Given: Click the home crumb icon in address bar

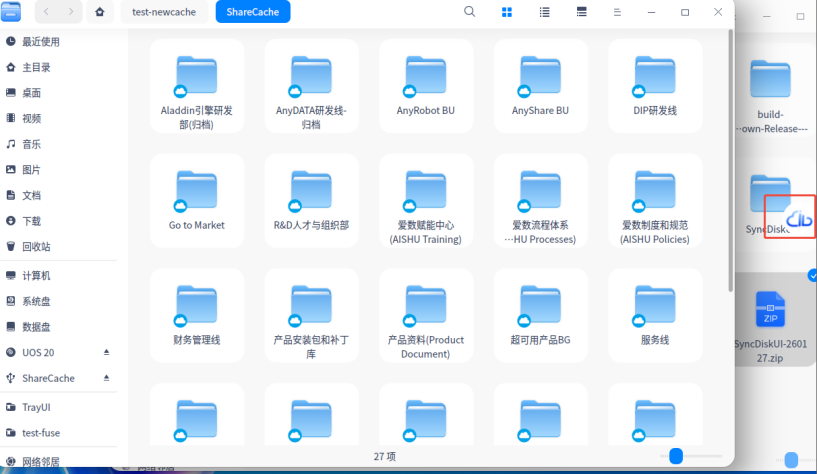Looking at the screenshot, I should point(99,12).
